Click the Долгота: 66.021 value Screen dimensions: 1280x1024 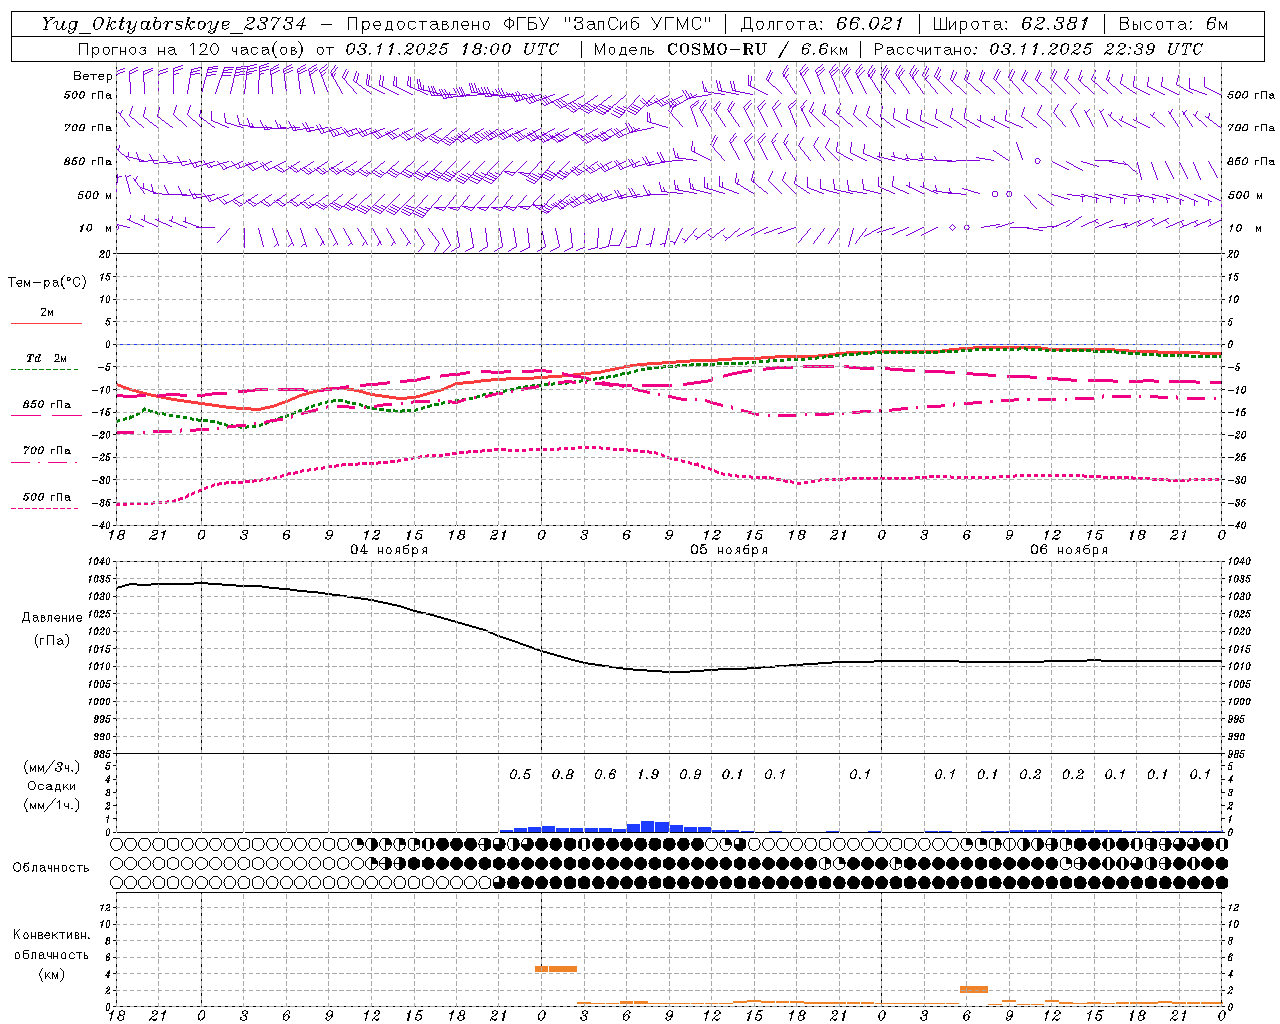click(x=822, y=24)
